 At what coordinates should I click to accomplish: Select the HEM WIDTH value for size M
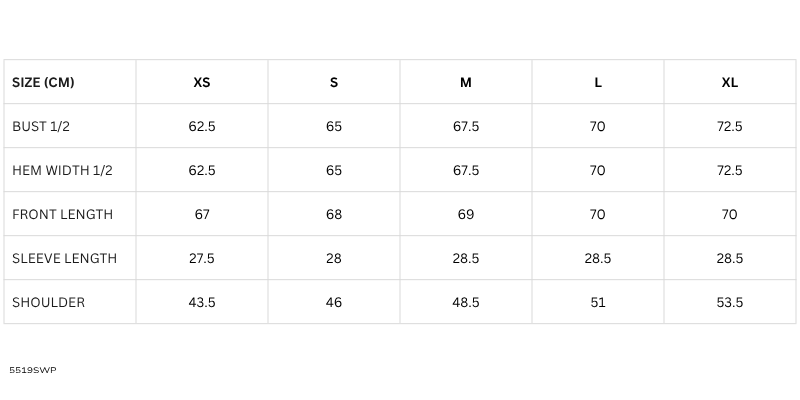(x=466, y=170)
